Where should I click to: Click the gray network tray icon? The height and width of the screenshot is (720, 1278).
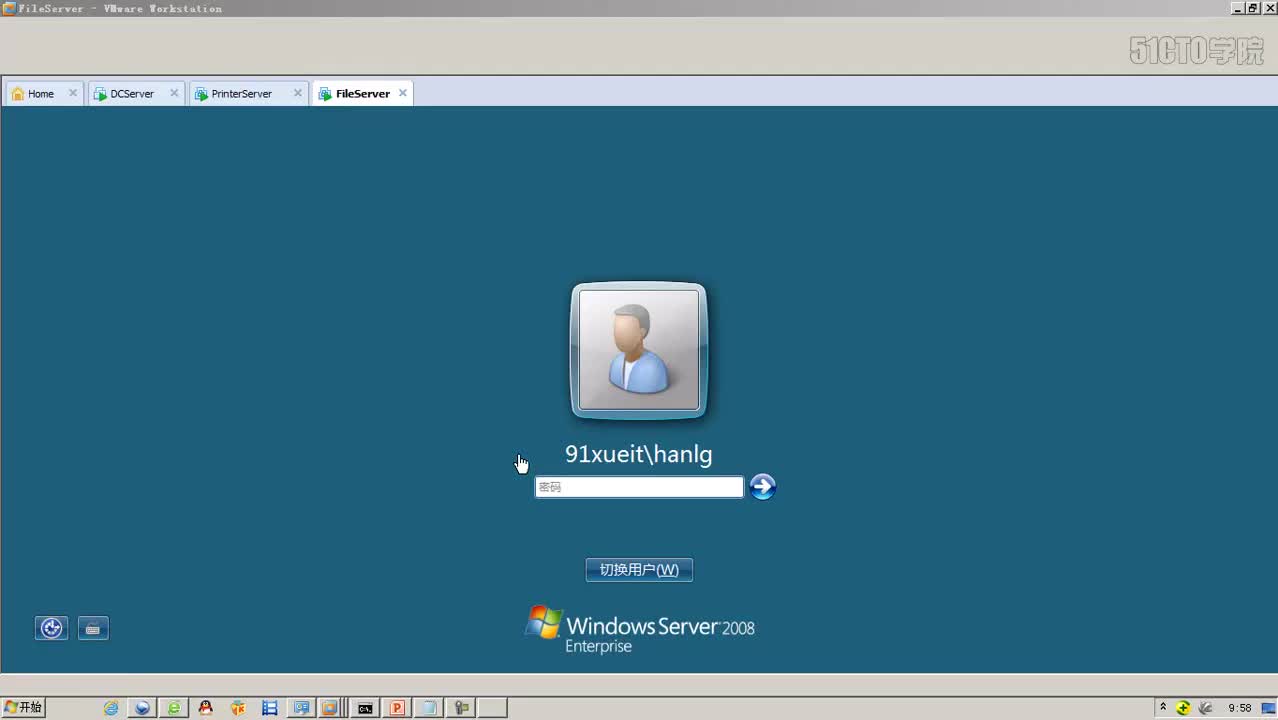pyautogui.click(x=1206, y=708)
